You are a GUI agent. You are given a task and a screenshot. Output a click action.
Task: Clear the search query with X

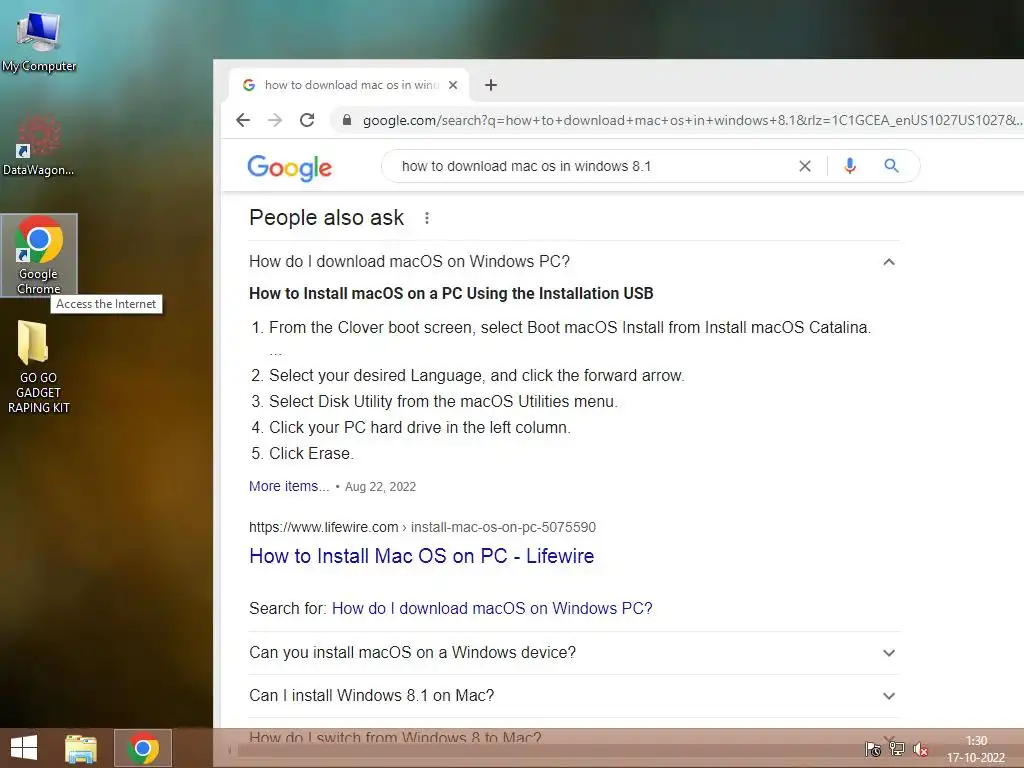tap(805, 166)
